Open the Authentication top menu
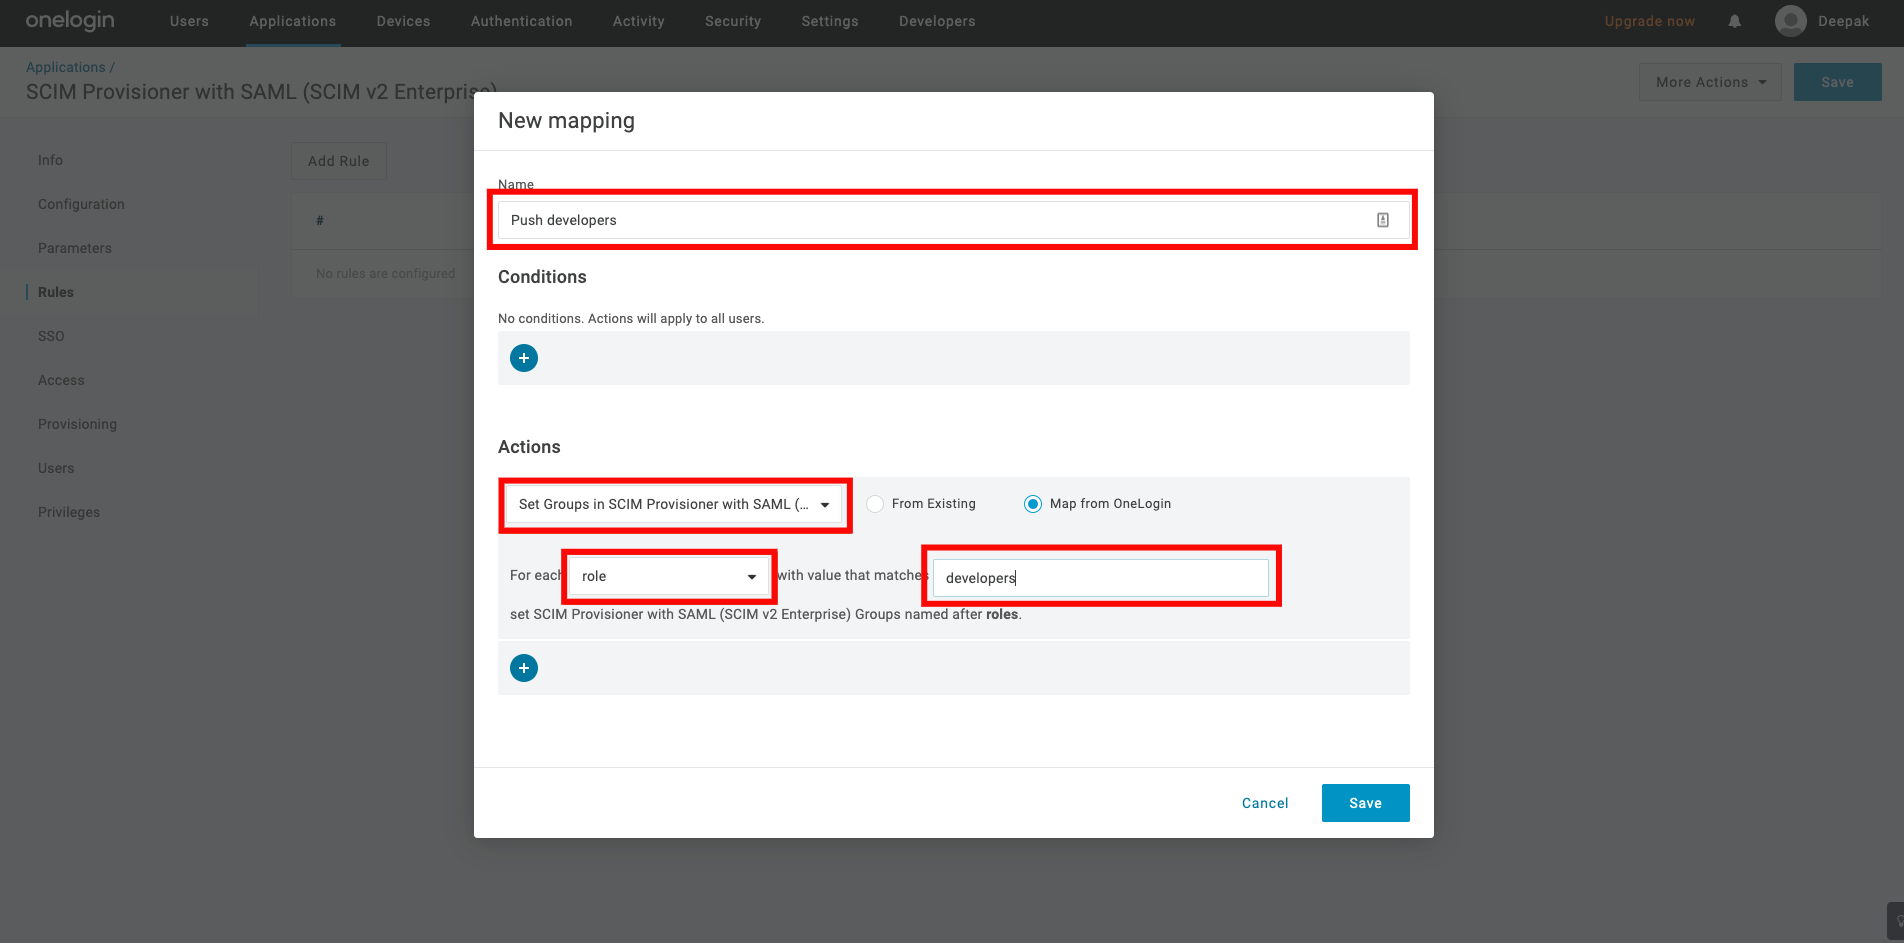Screen dimensions: 1904x943 pyautogui.click(x=522, y=21)
